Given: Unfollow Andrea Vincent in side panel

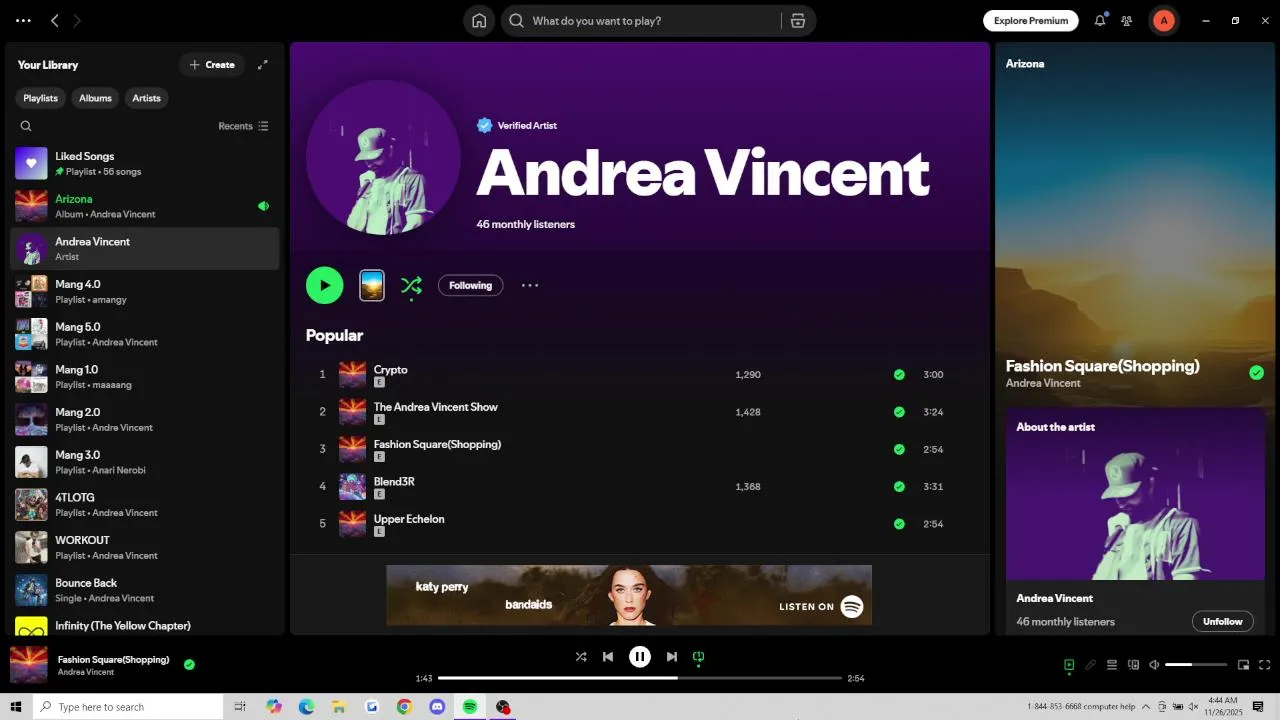Looking at the screenshot, I should pyautogui.click(x=1222, y=621).
